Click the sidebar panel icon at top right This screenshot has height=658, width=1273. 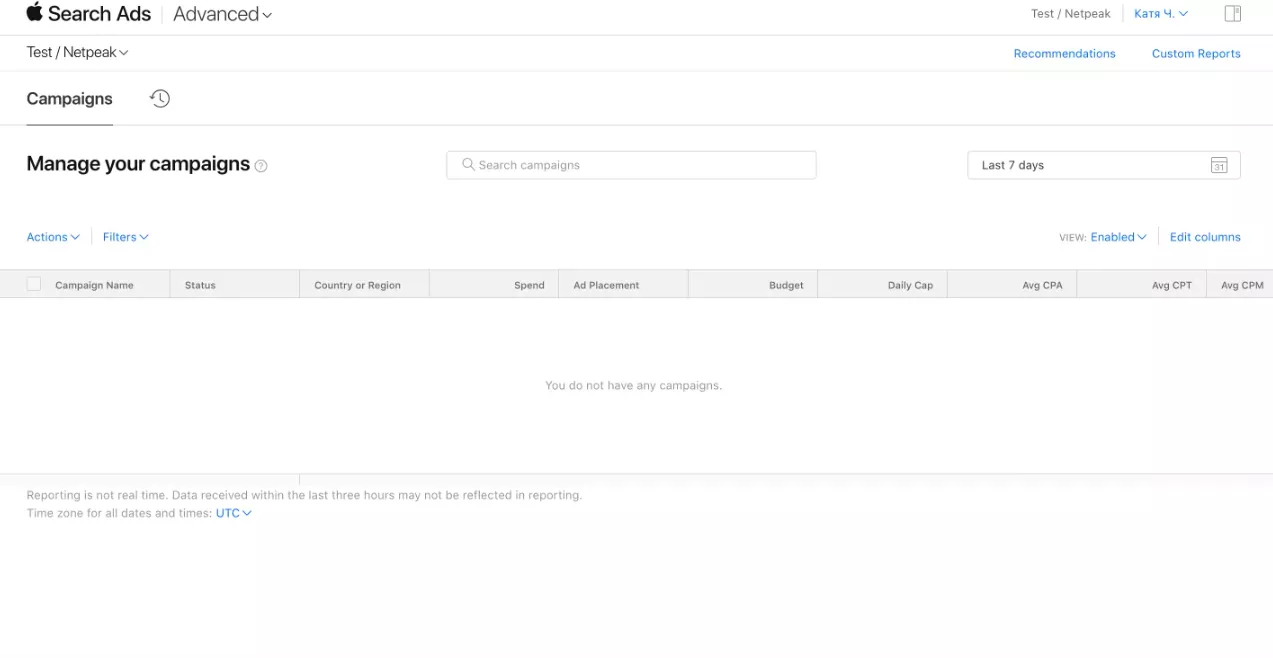pos(1233,13)
